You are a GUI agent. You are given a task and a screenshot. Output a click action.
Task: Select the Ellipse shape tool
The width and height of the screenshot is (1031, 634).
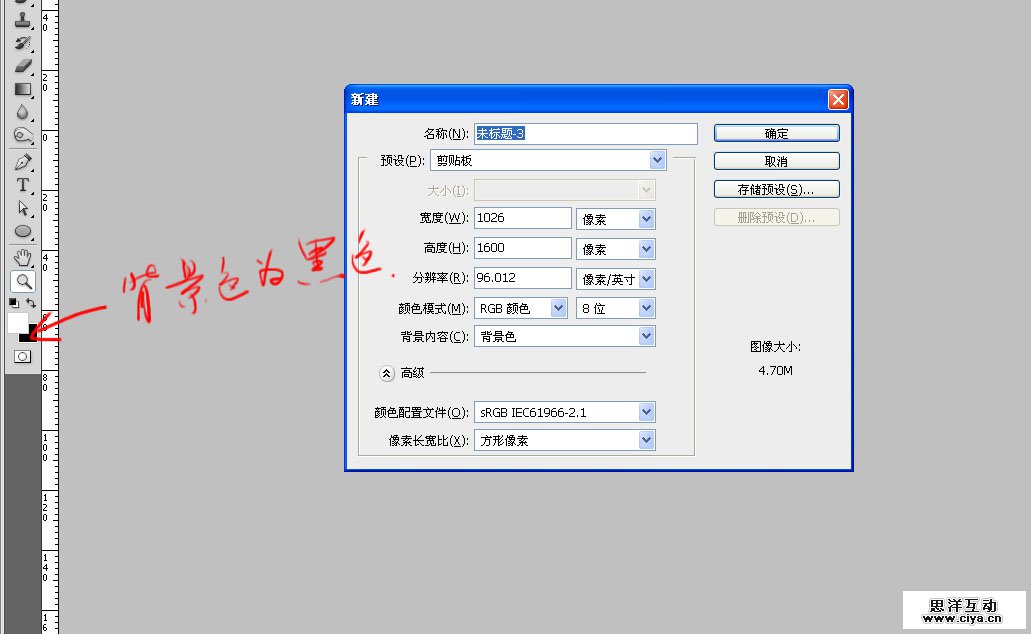(23, 232)
